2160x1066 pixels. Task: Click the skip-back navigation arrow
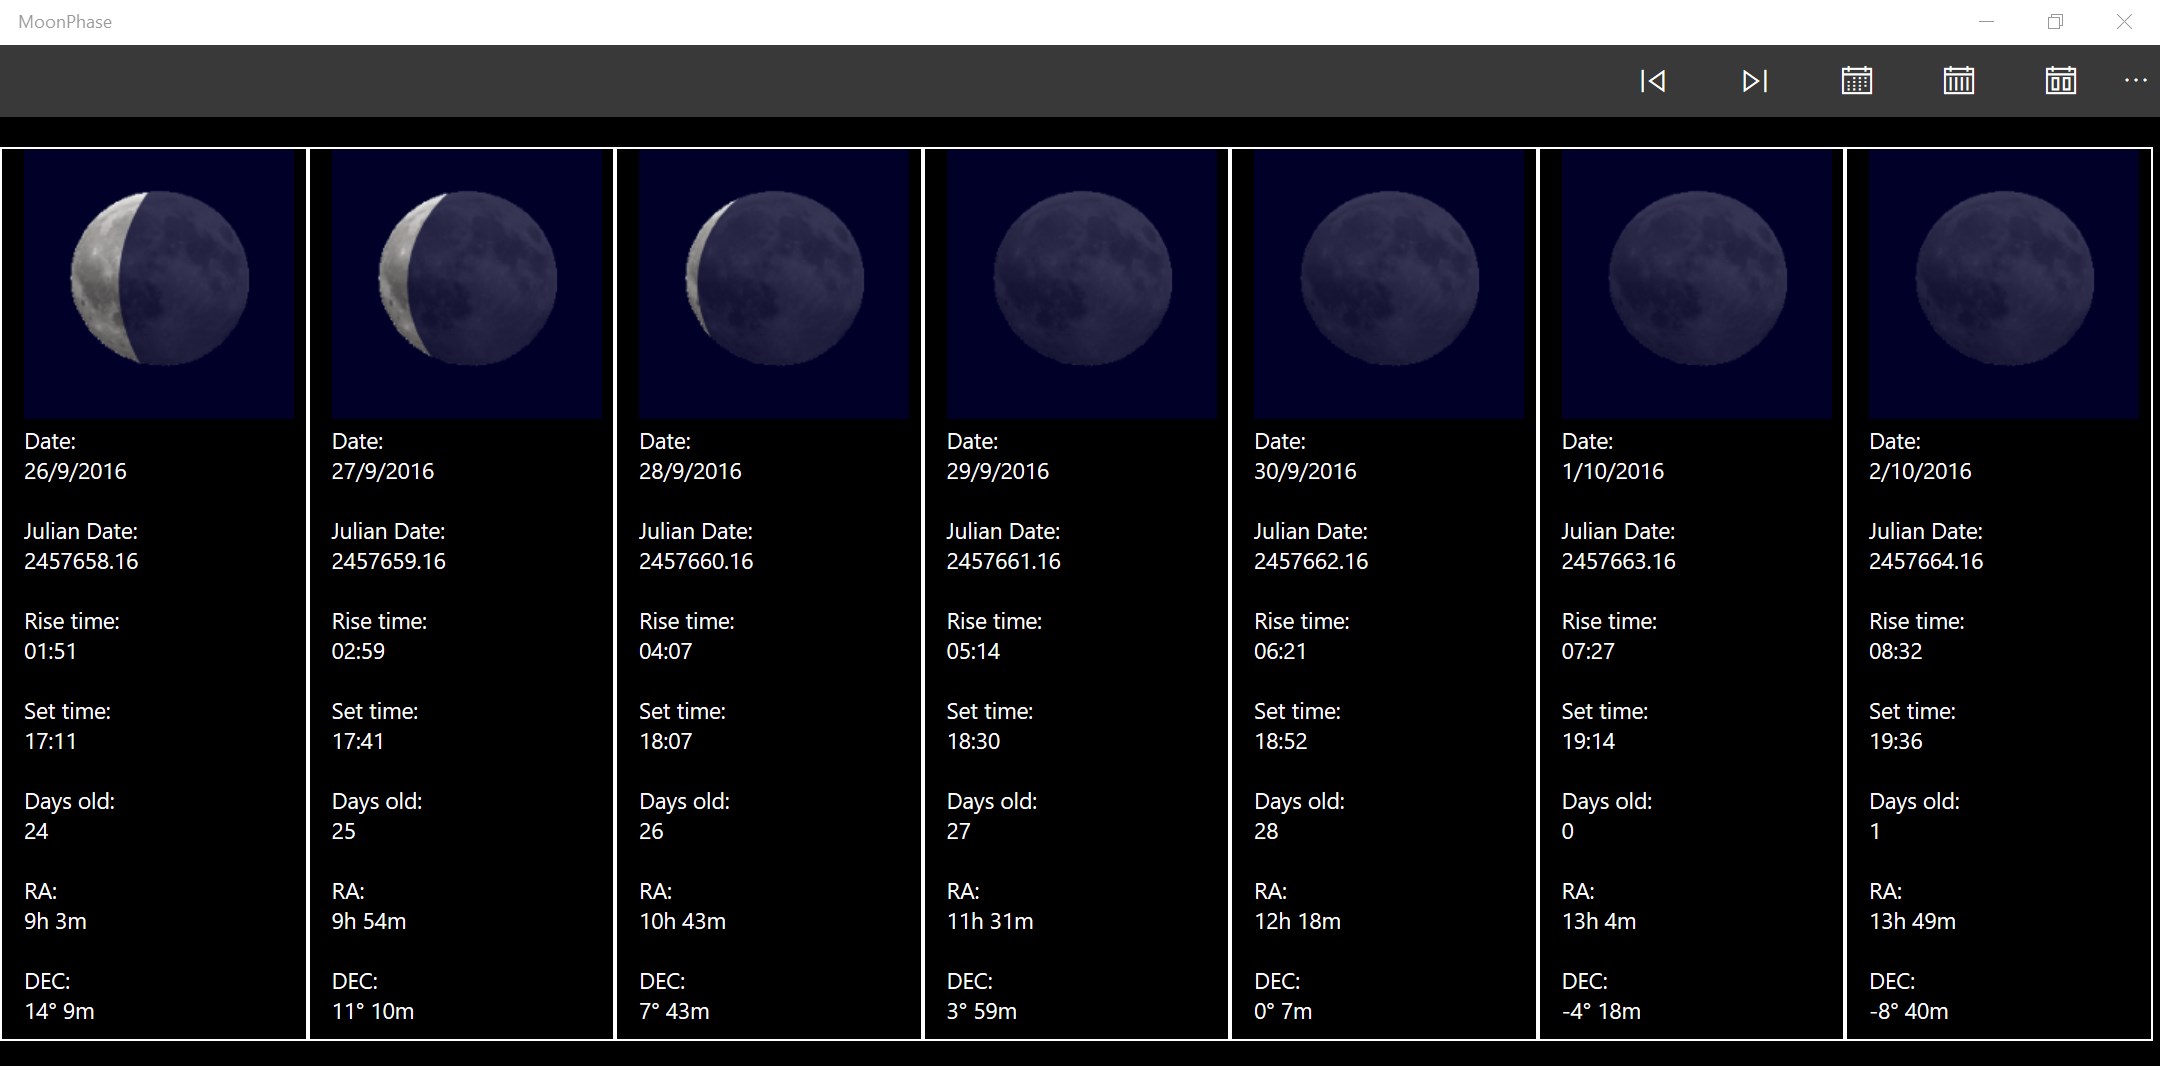pos(1654,81)
